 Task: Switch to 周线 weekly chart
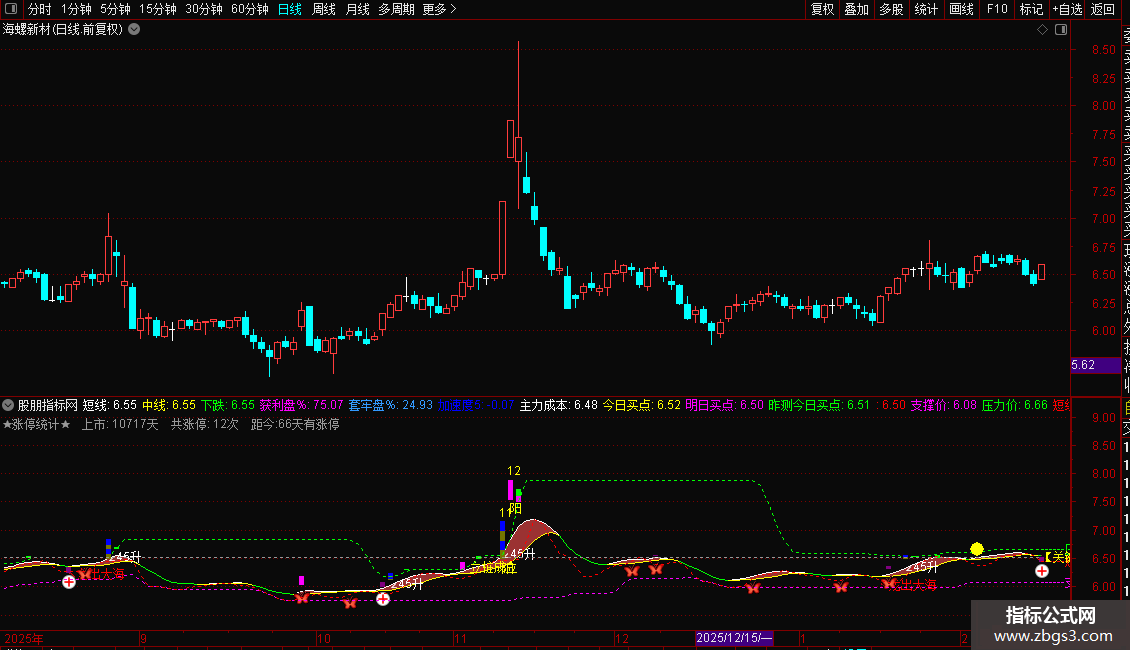point(324,9)
